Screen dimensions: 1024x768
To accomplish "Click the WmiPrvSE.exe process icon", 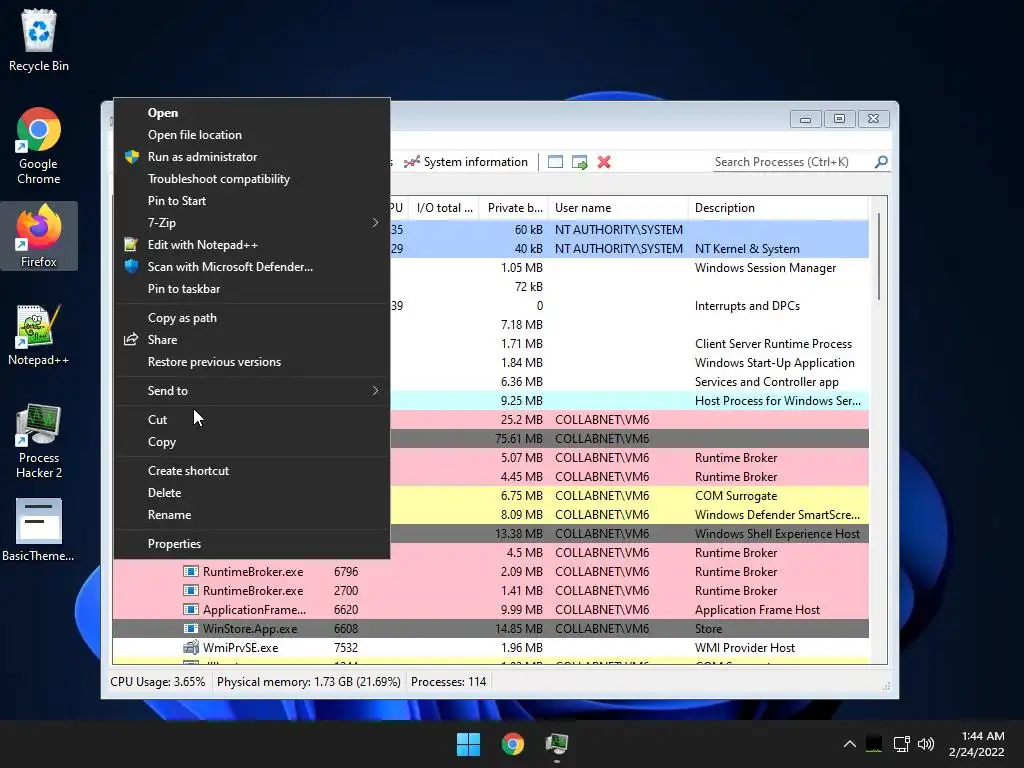I will coord(191,647).
